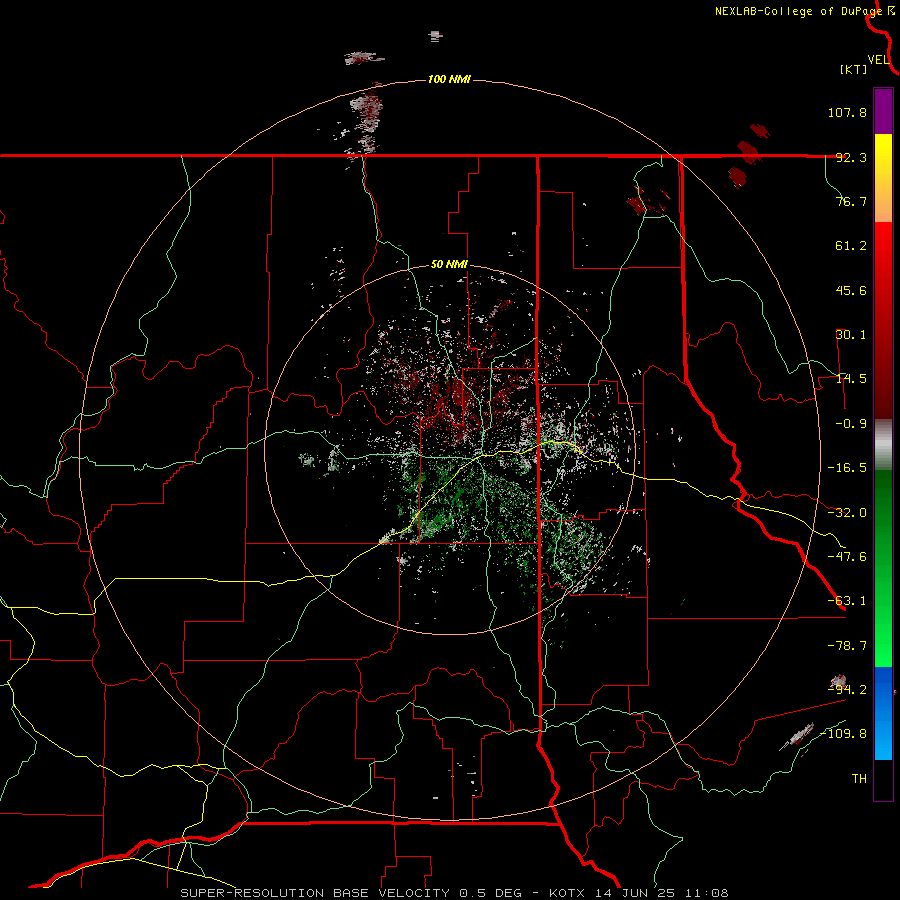Click the -47.6 legend value
The height and width of the screenshot is (900, 900).
pyautogui.click(x=847, y=557)
